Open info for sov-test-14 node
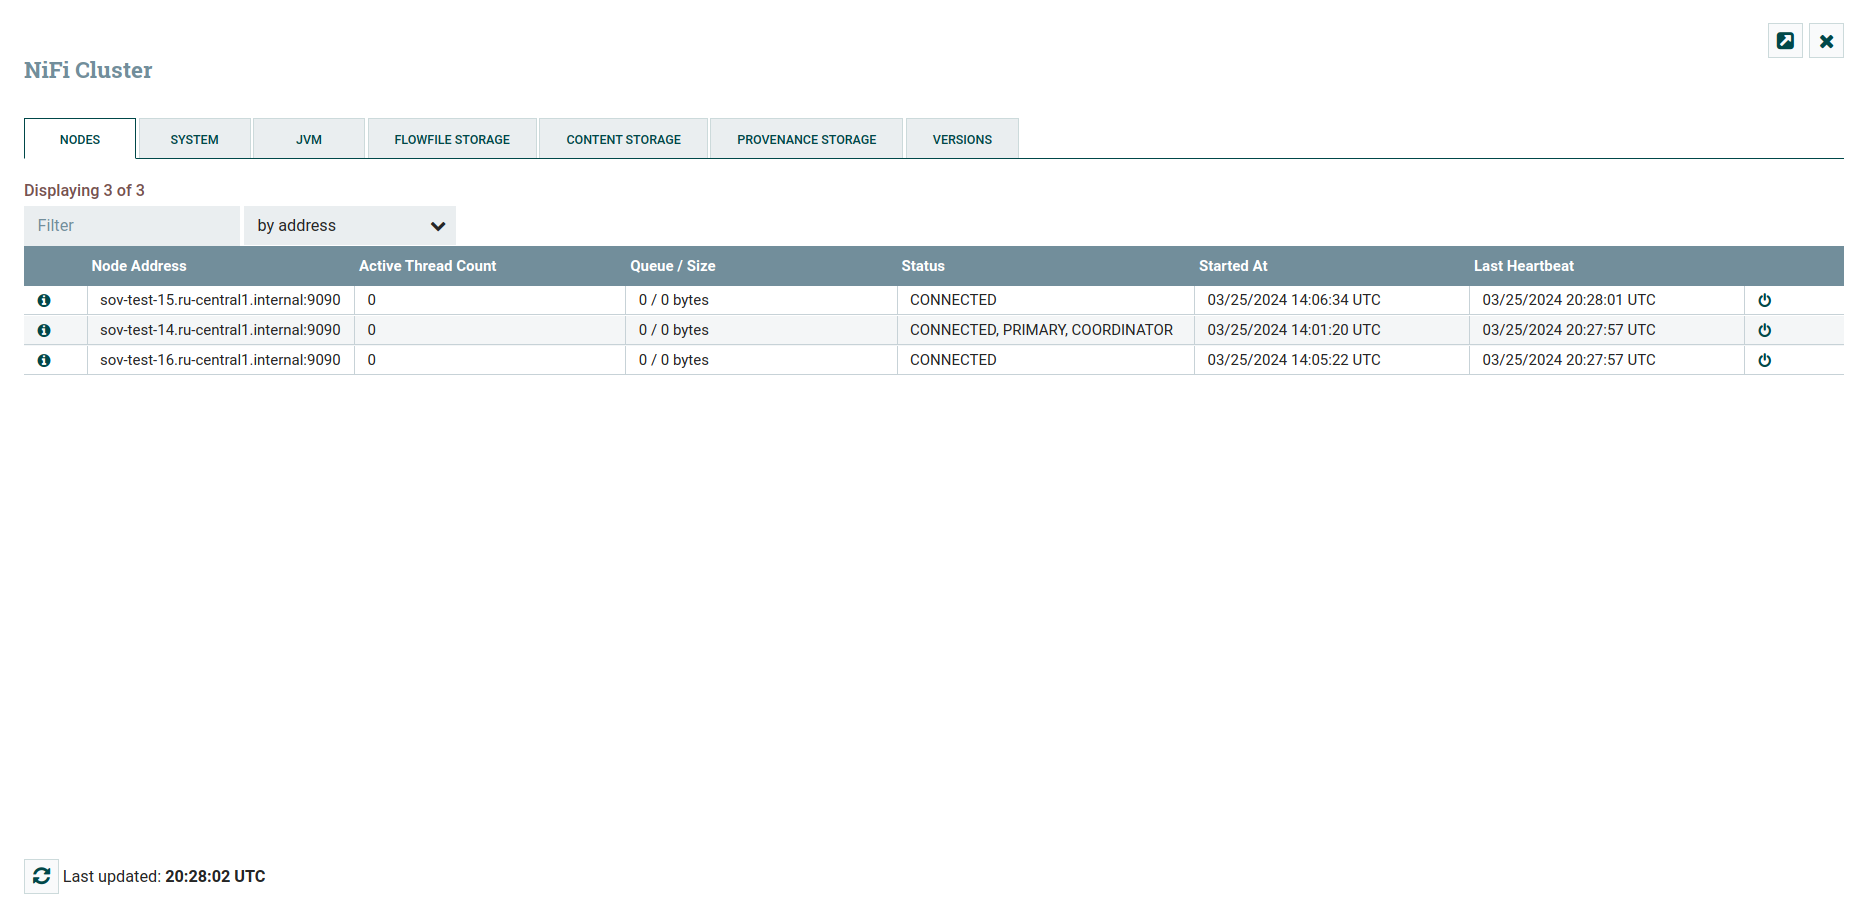The width and height of the screenshot is (1867, 914). coord(44,330)
